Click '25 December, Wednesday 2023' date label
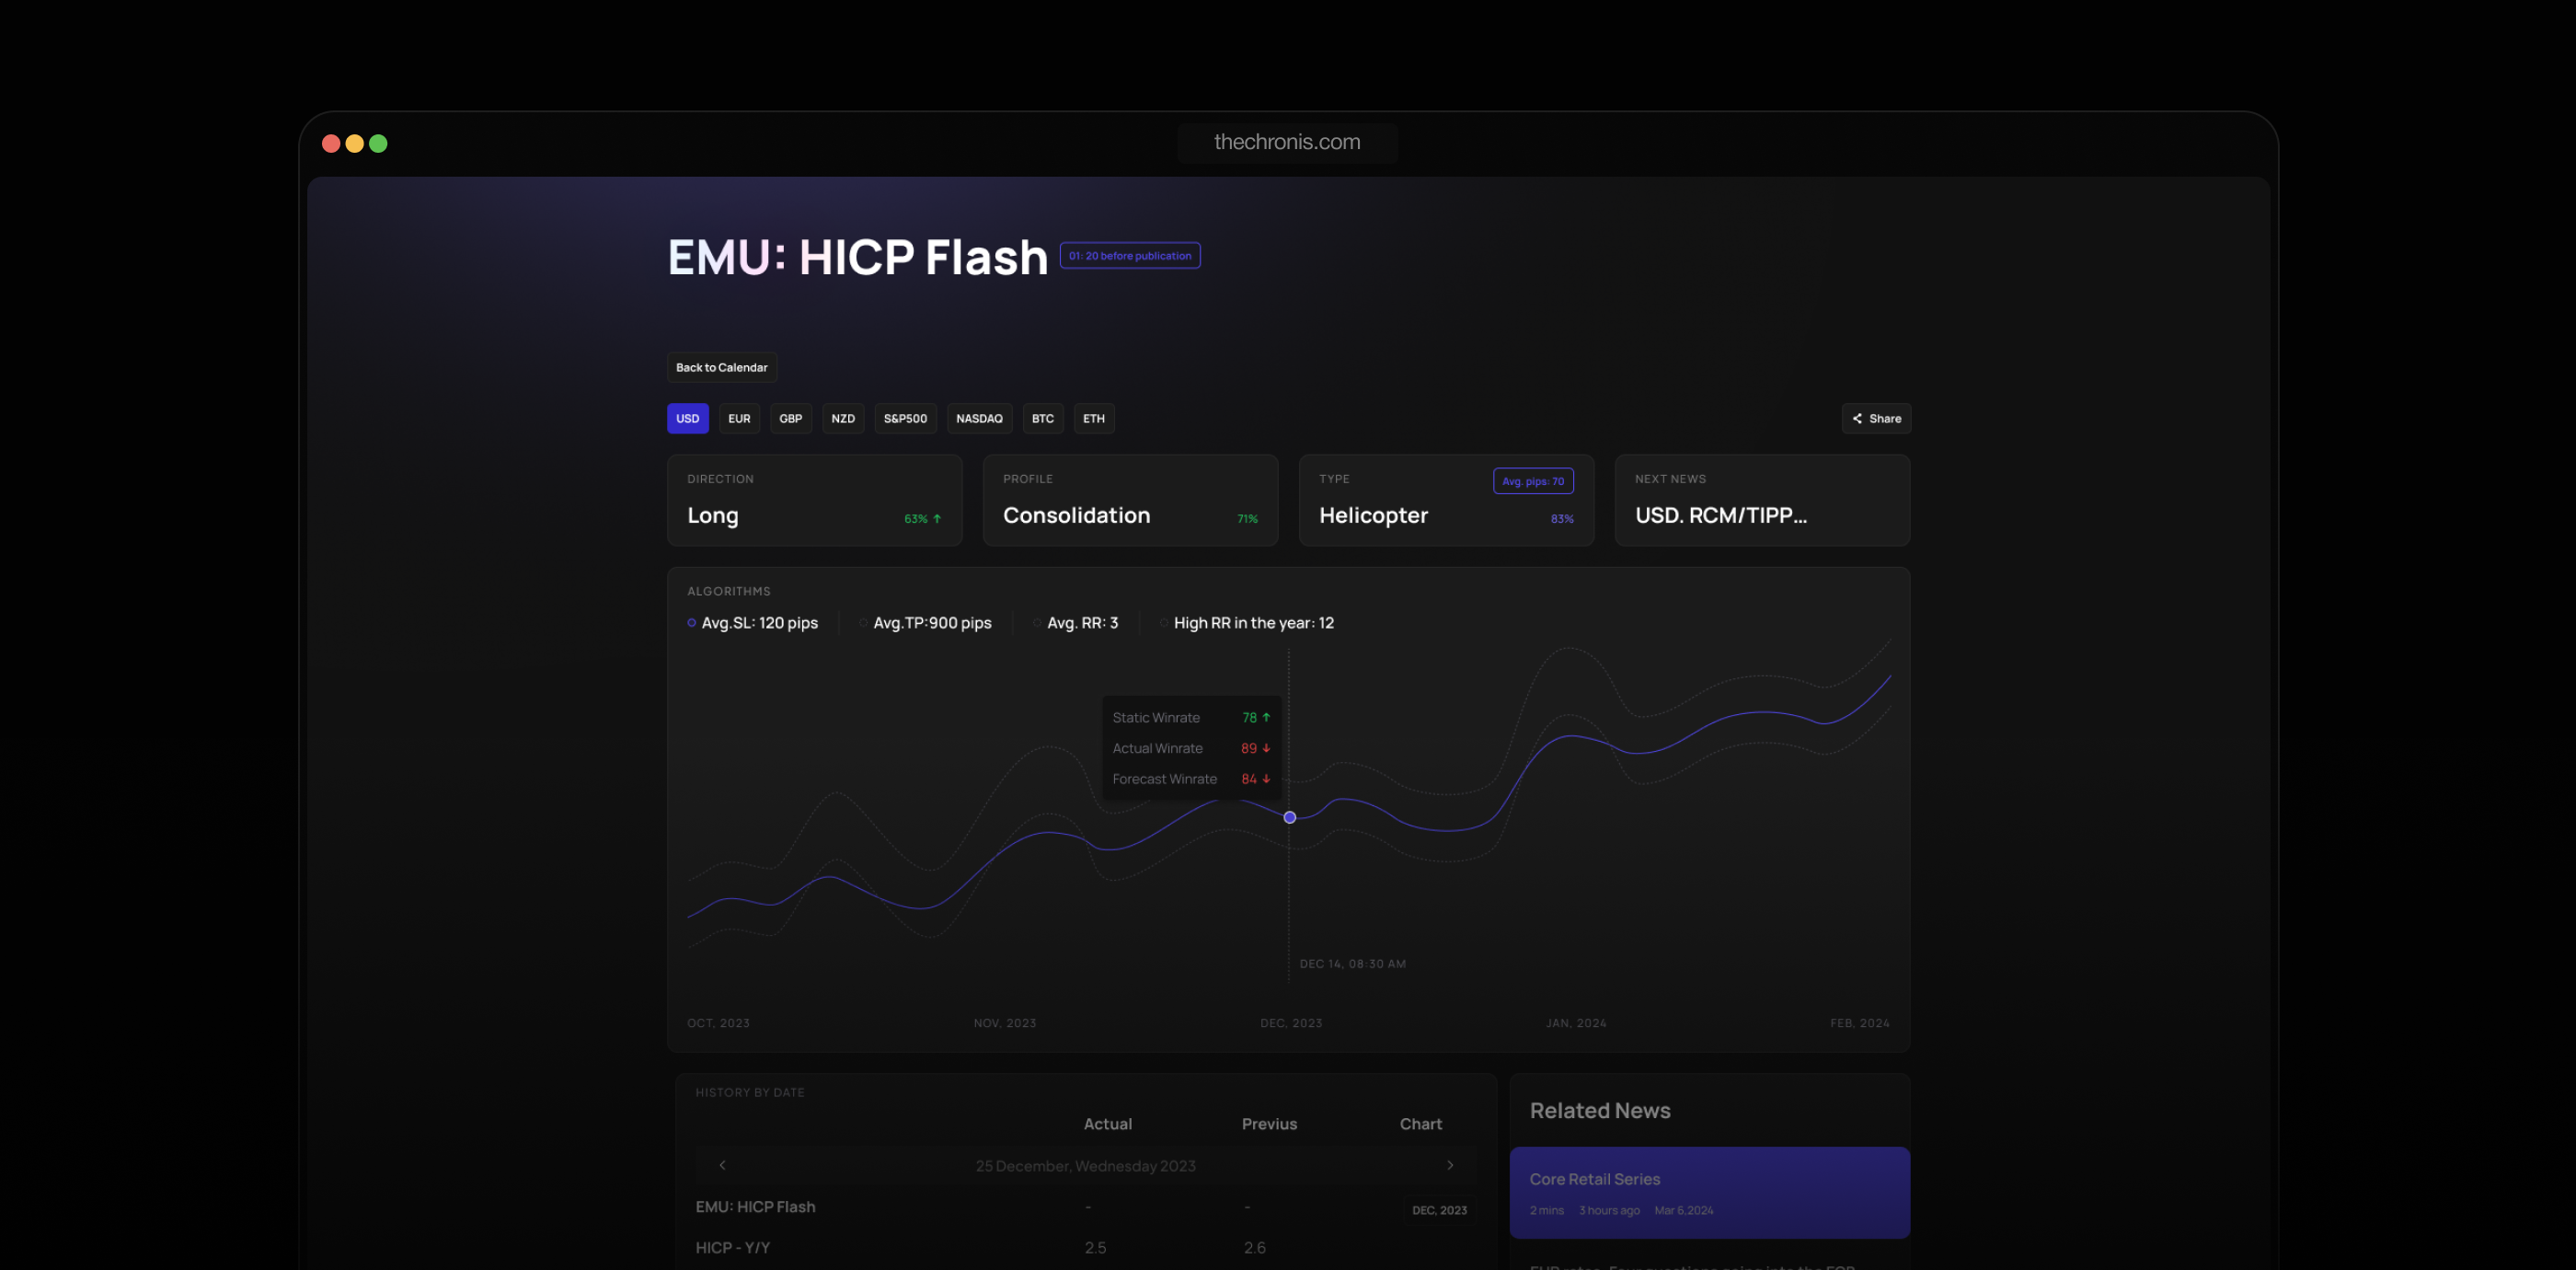 pyautogui.click(x=1085, y=1166)
